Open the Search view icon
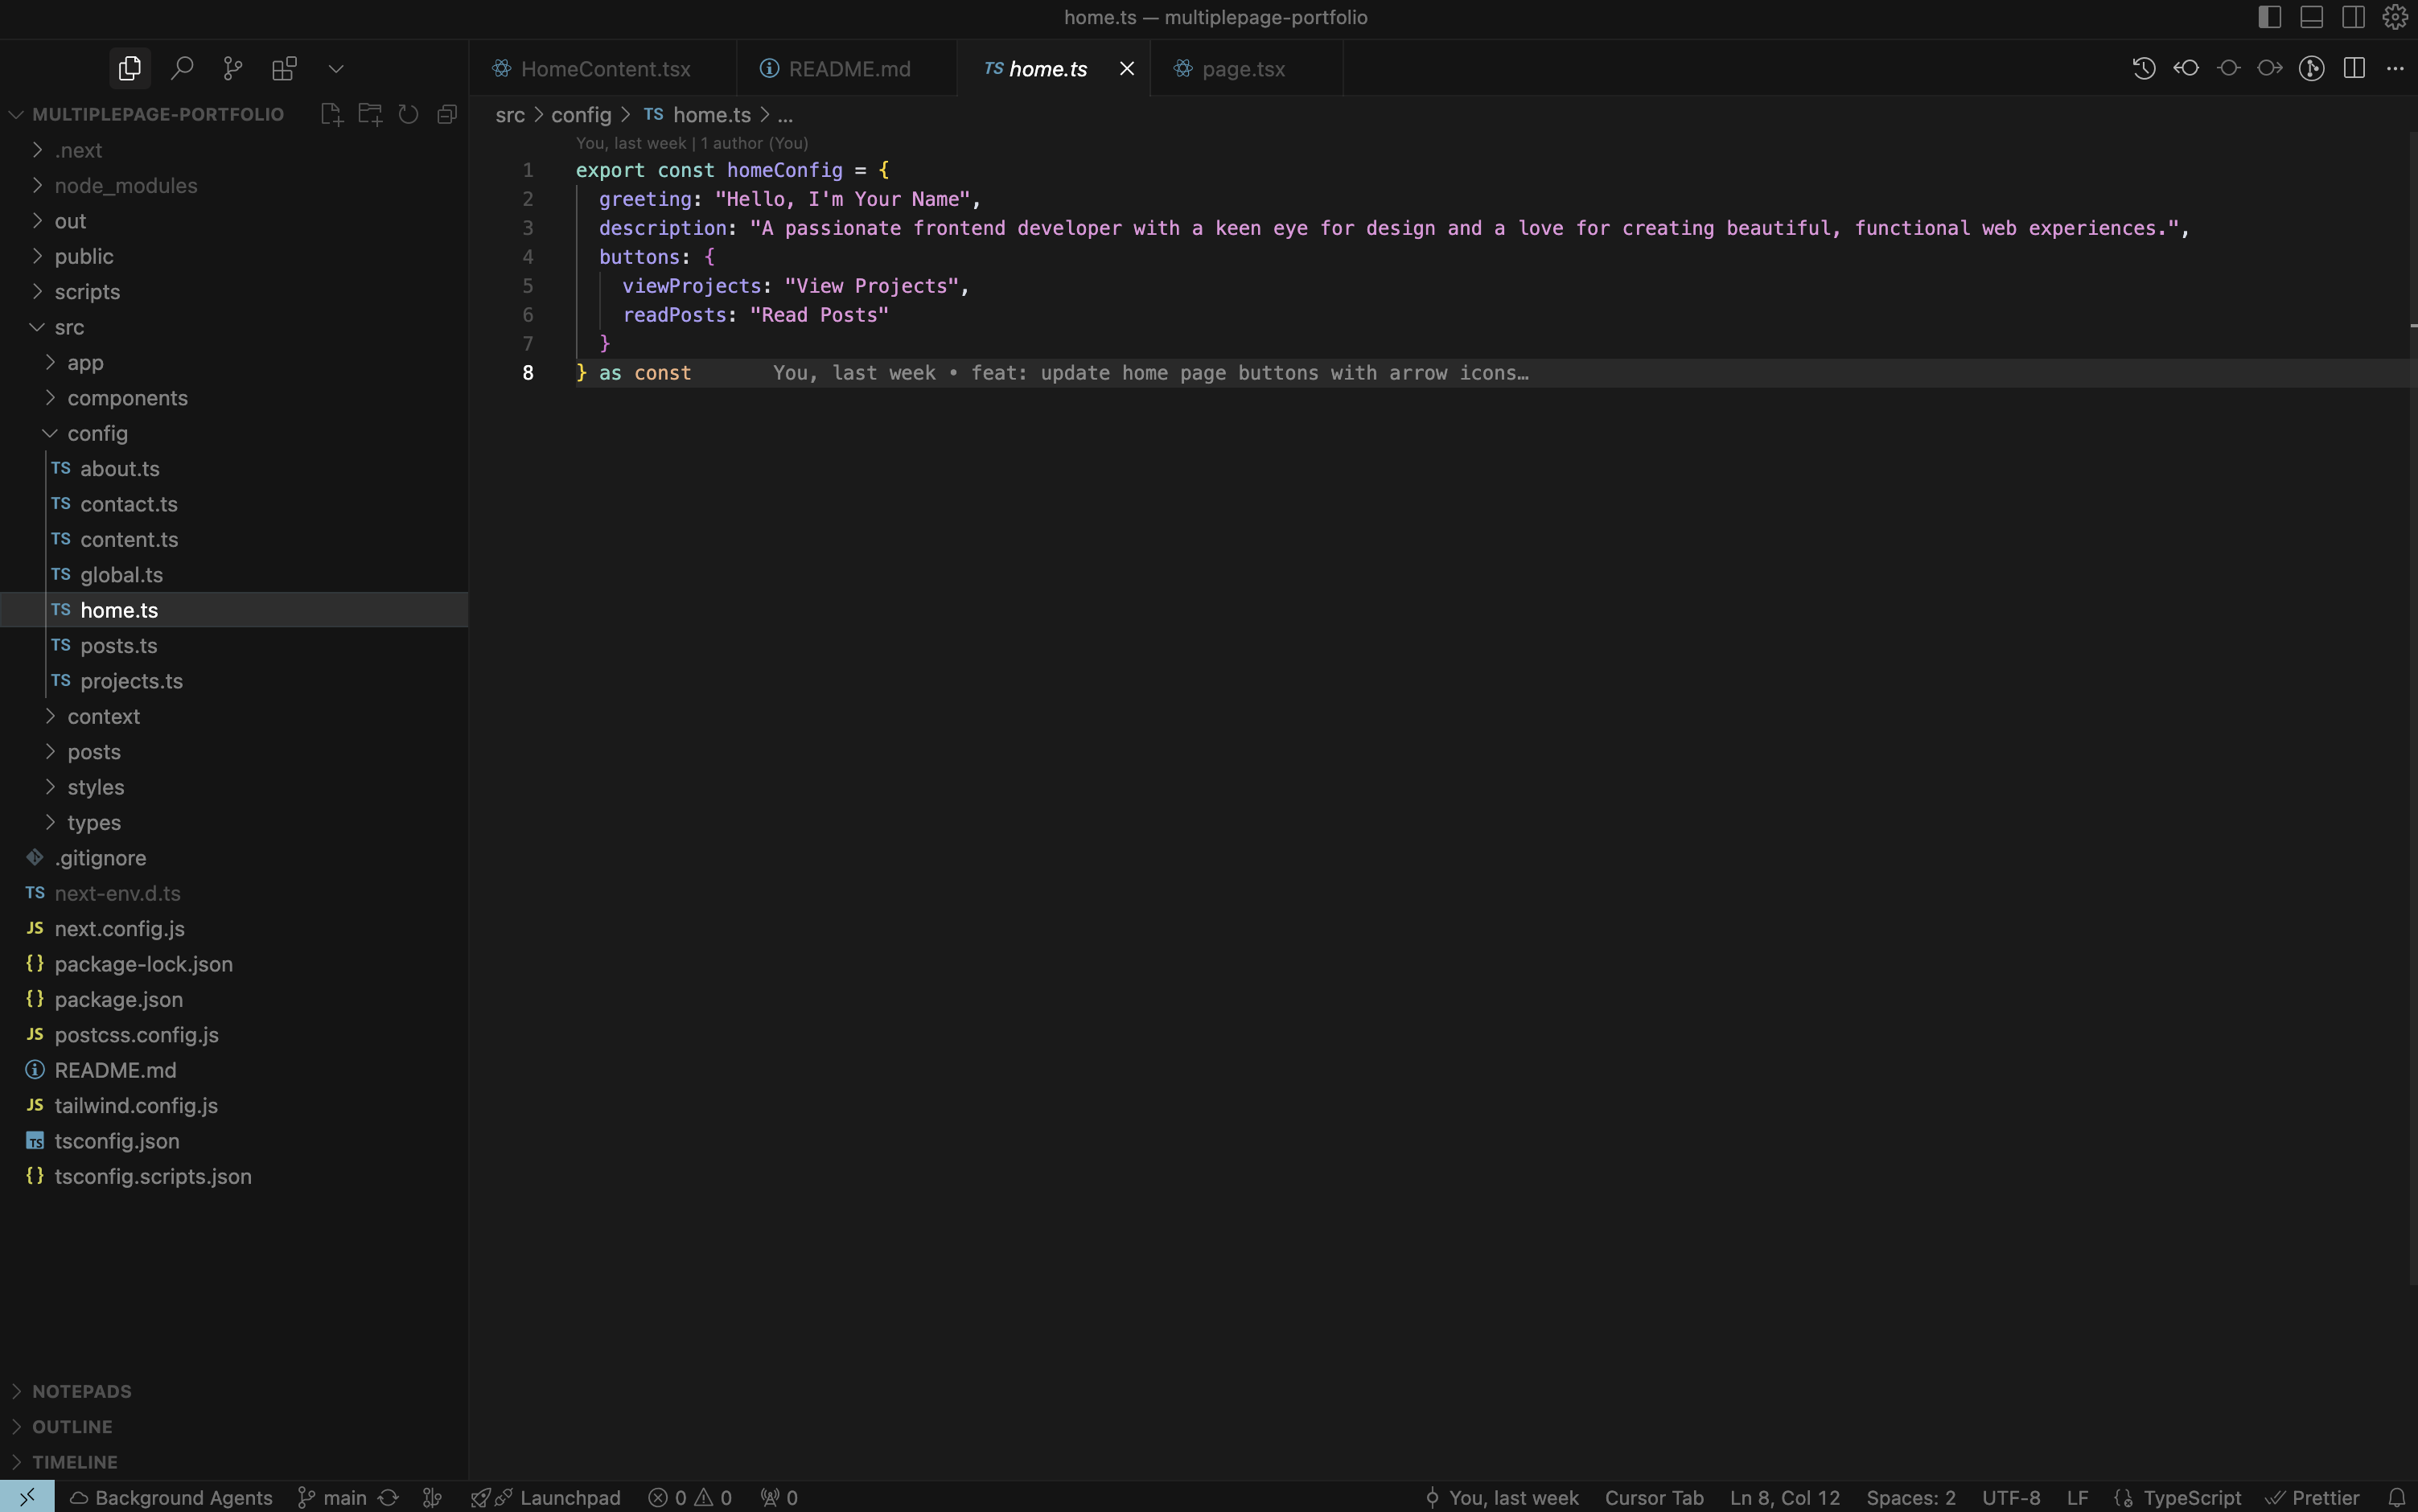Image resolution: width=2418 pixels, height=1512 pixels. click(182, 68)
